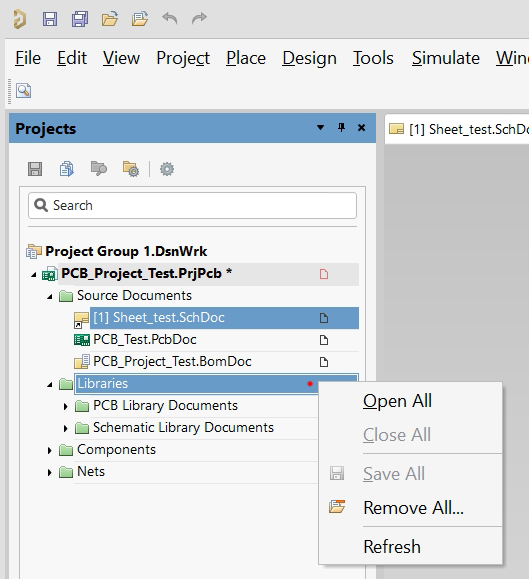Click the Save icon in the title toolbar
Image resolution: width=529 pixels, height=579 pixels.
pyautogui.click(x=50, y=19)
